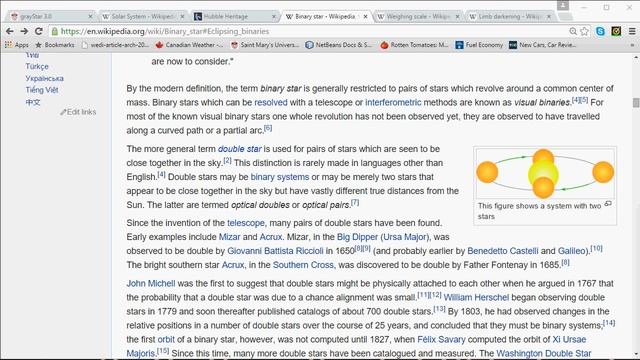The width and height of the screenshot is (640, 360).
Task: Open the Fuel Economy bookmark
Action: click(x=479, y=45)
